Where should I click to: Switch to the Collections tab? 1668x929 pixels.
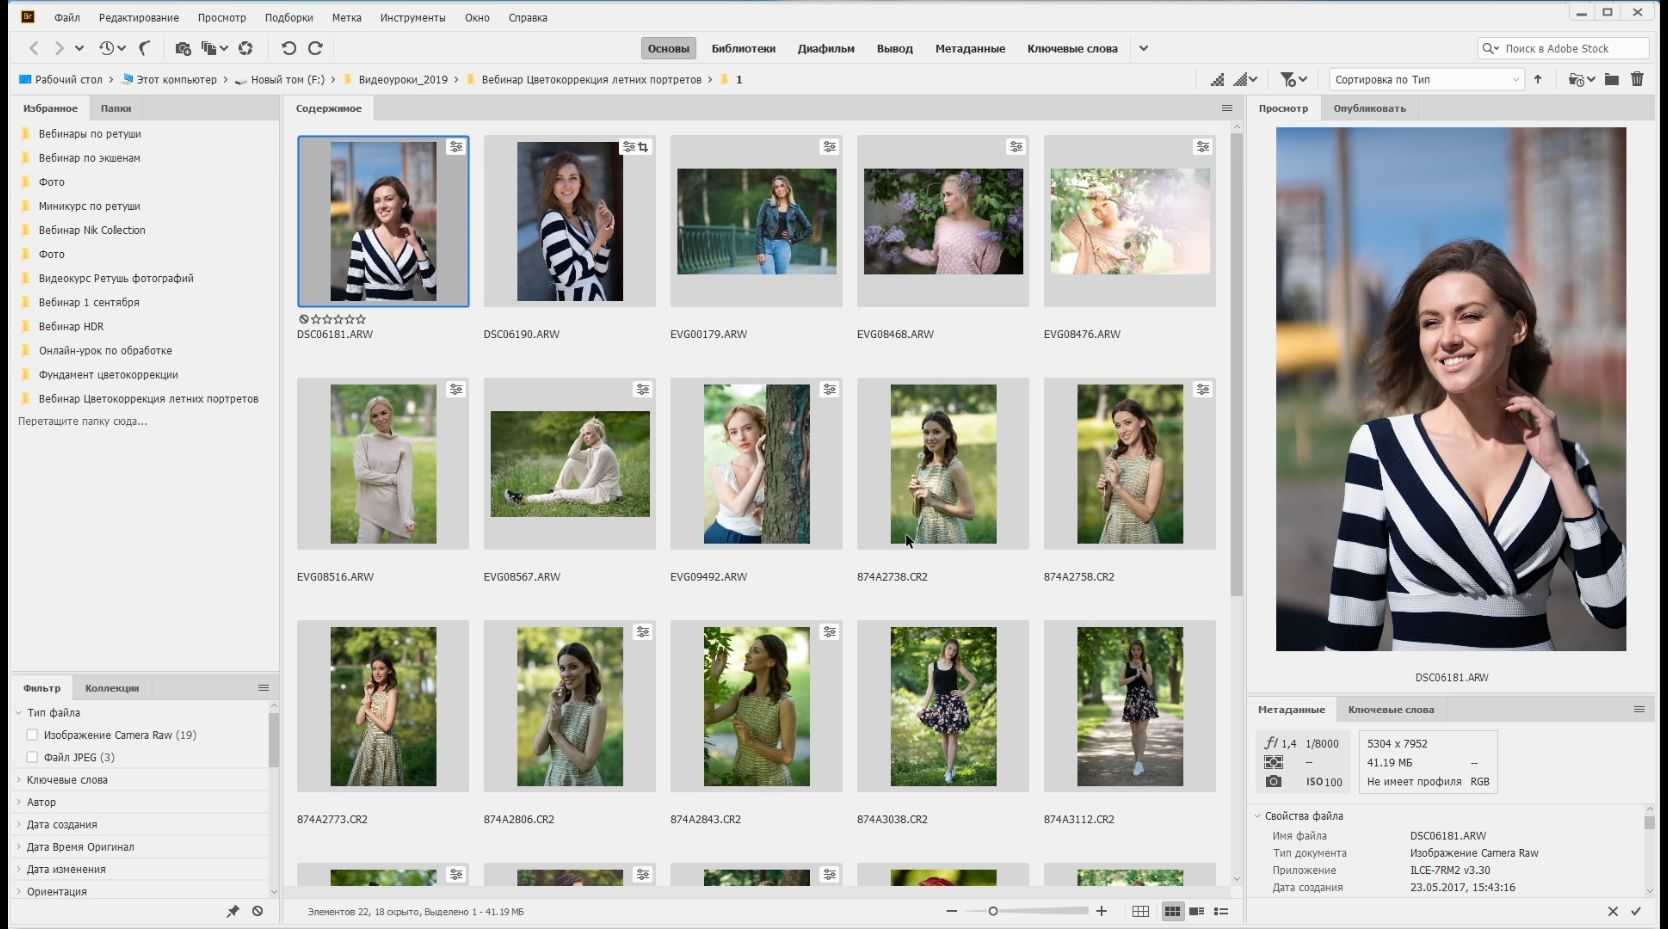pos(112,688)
